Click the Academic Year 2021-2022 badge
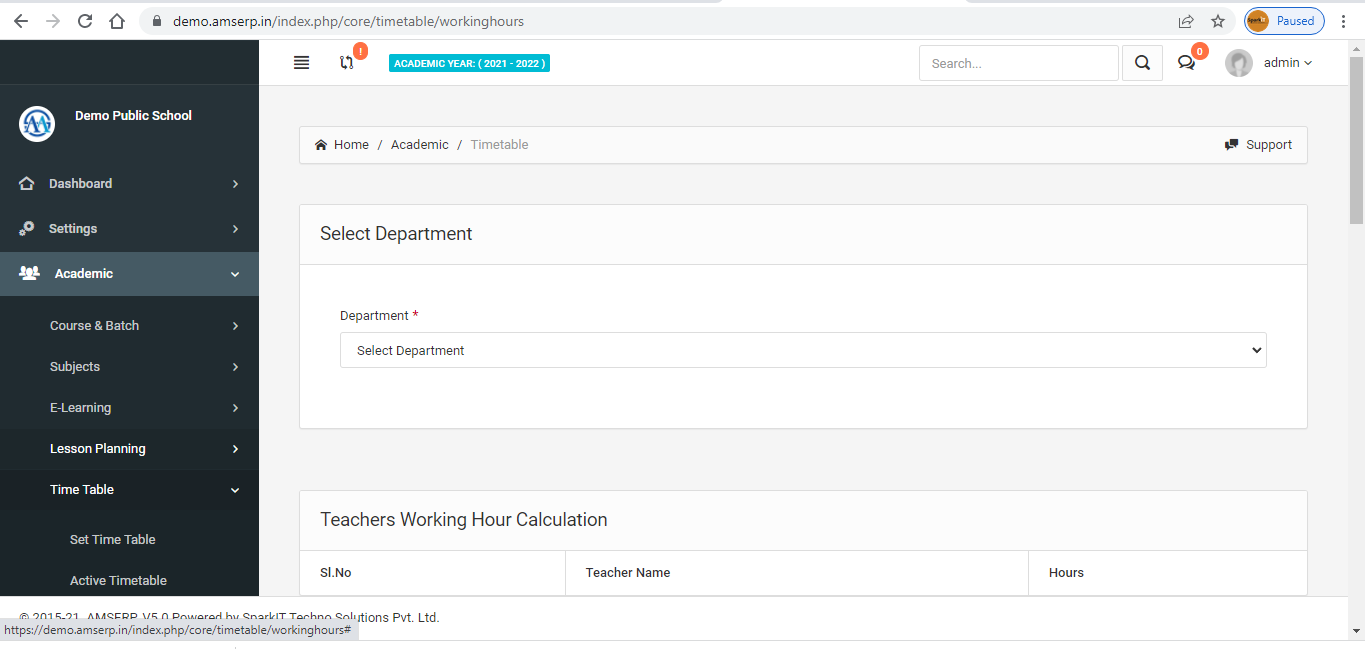 tap(469, 62)
